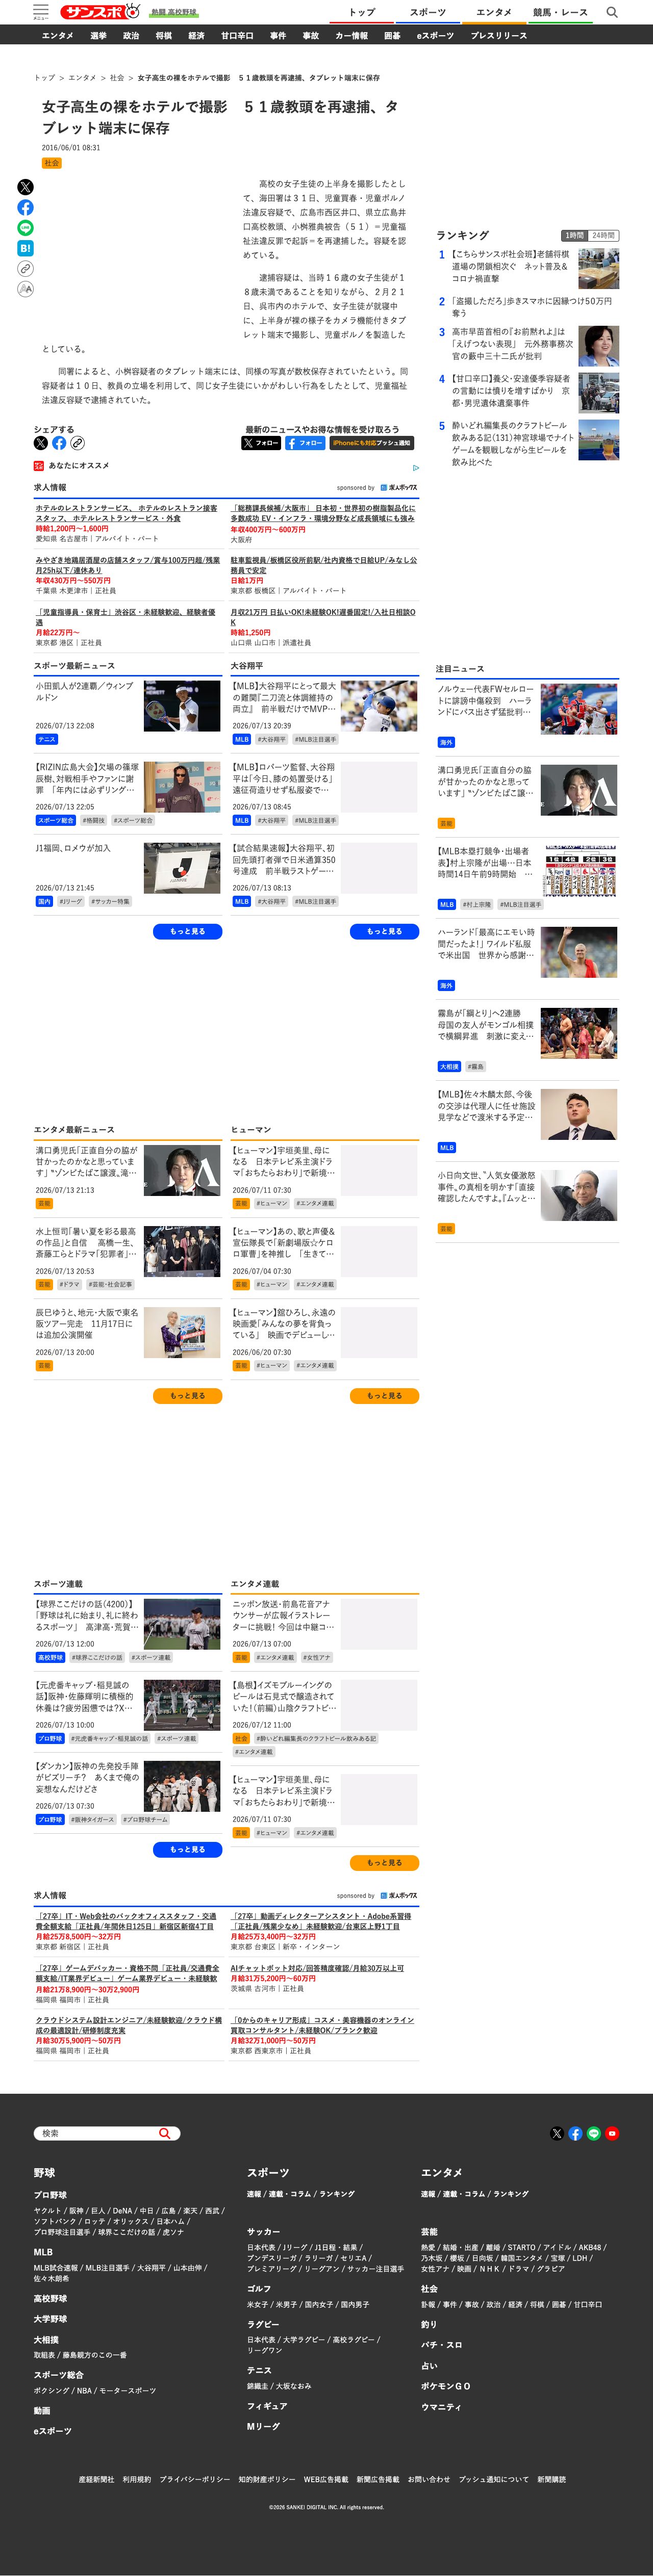
Task: Open ranking item 1 news thumbnail
Action: click(599, 269)
